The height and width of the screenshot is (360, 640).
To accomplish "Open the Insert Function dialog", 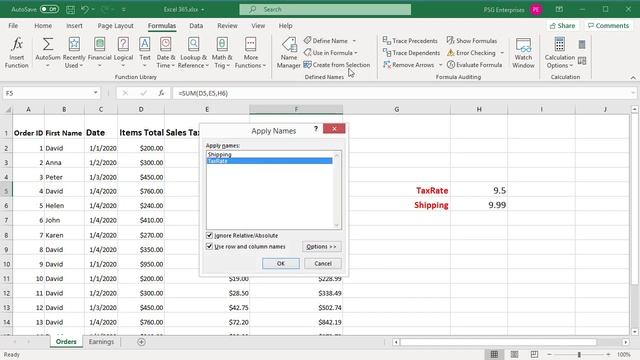I will tap(16, 52).
